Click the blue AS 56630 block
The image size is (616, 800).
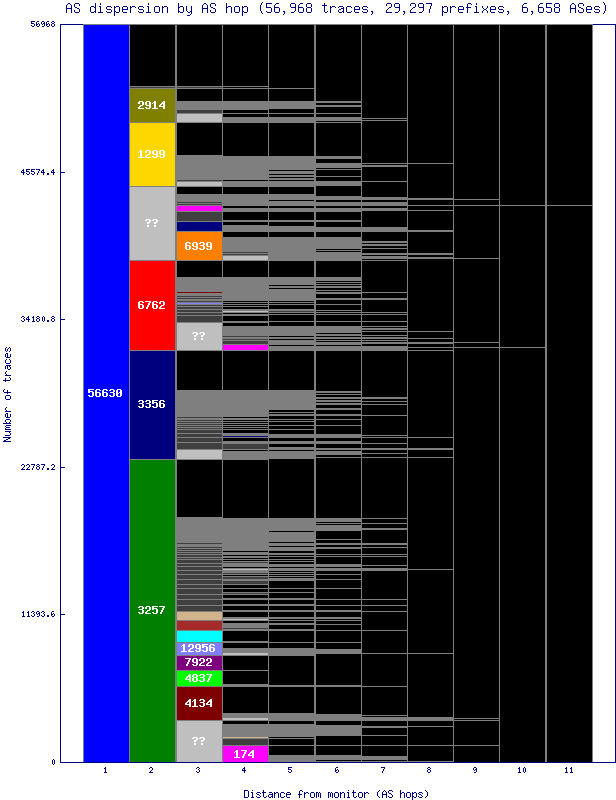pyautogui.click(x=105, y=393)
